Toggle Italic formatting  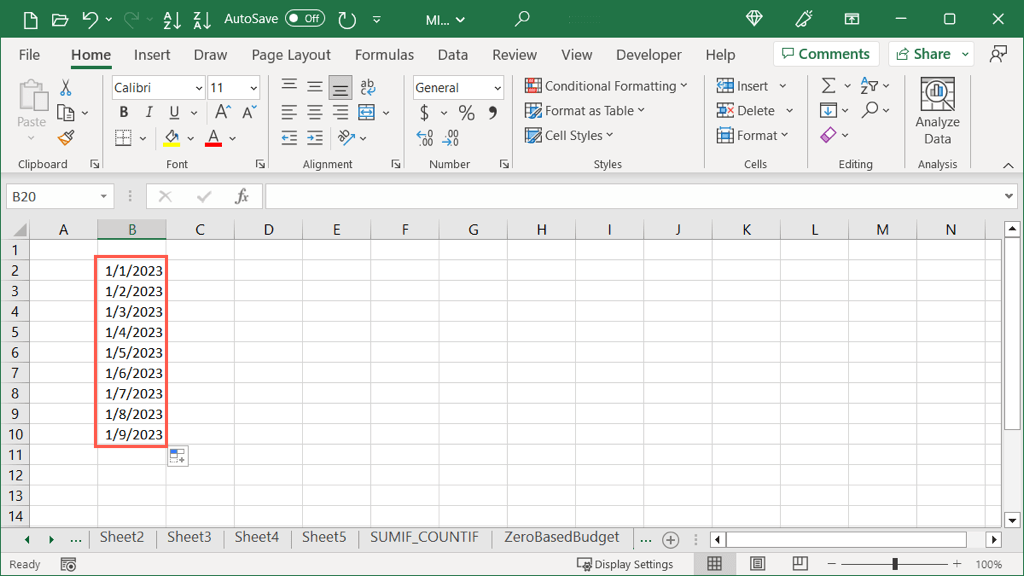[149, 112]
